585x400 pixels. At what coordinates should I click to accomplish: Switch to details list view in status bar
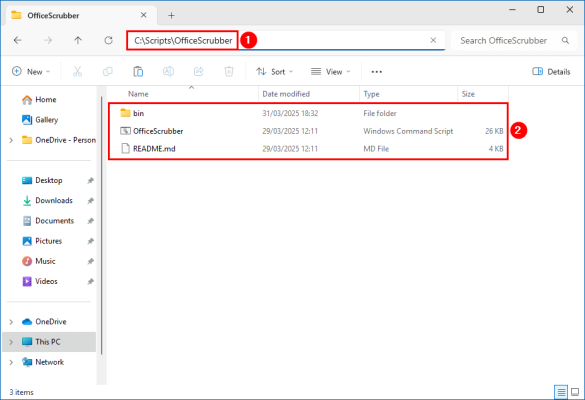point(561,392)
